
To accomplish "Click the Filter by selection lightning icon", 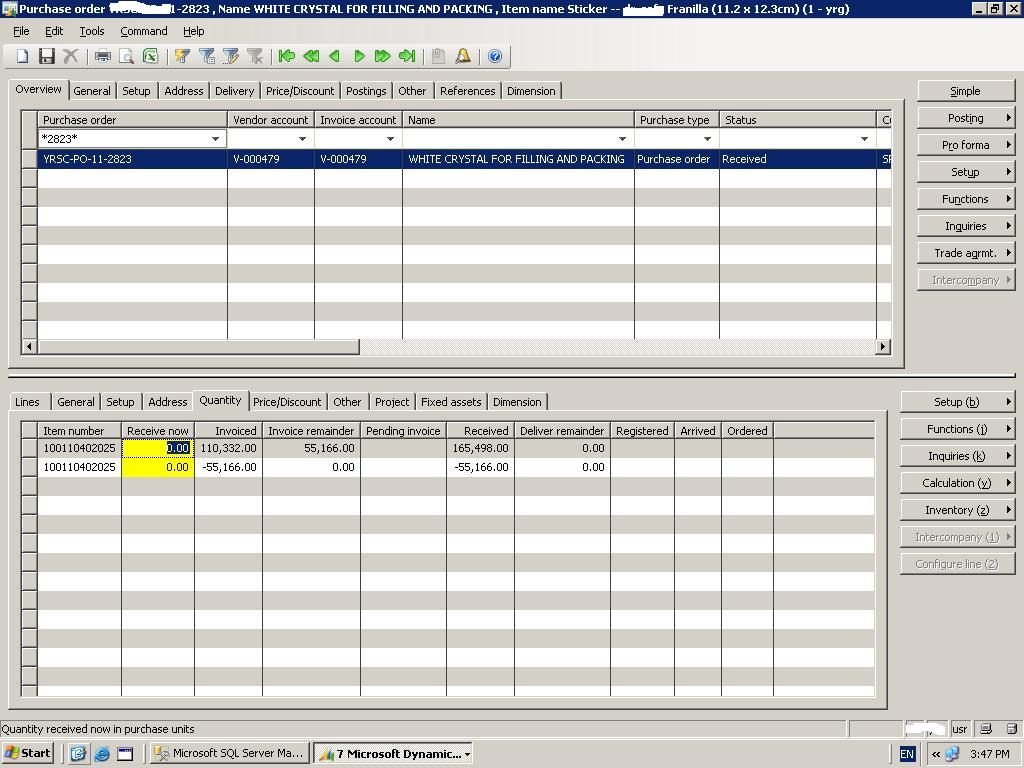I will click(x=182, y=56).
